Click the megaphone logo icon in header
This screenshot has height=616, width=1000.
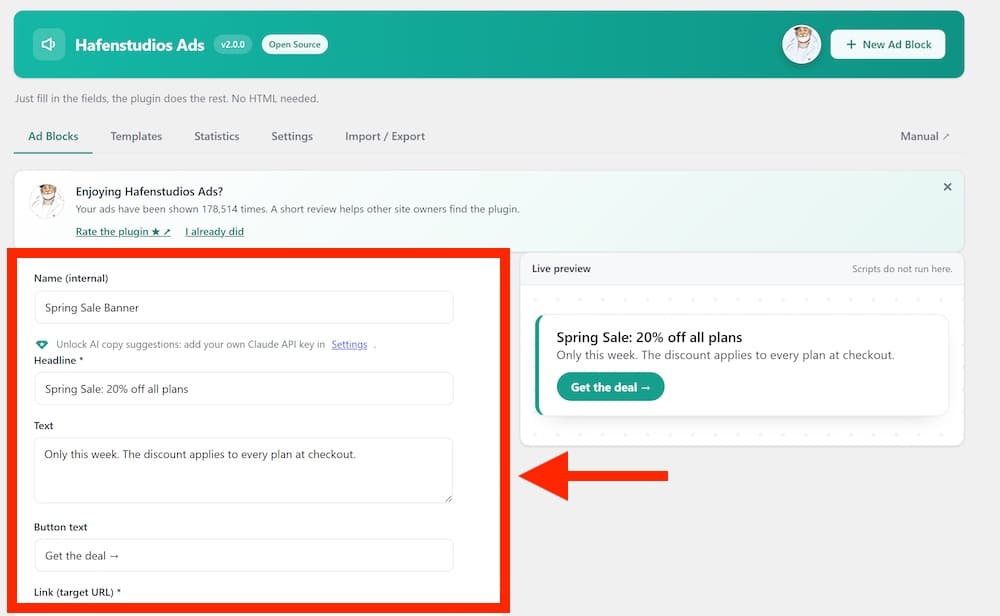click(x=49, y=45)
